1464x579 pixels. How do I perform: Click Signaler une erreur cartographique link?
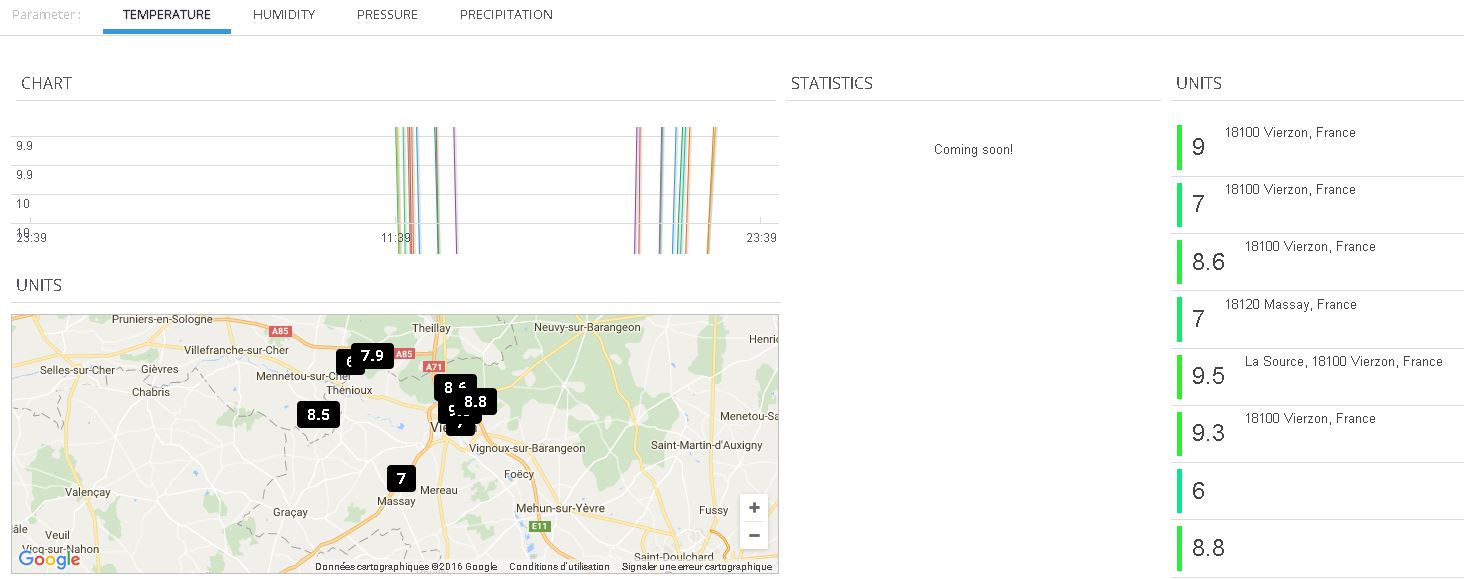(x=696, y=567)
